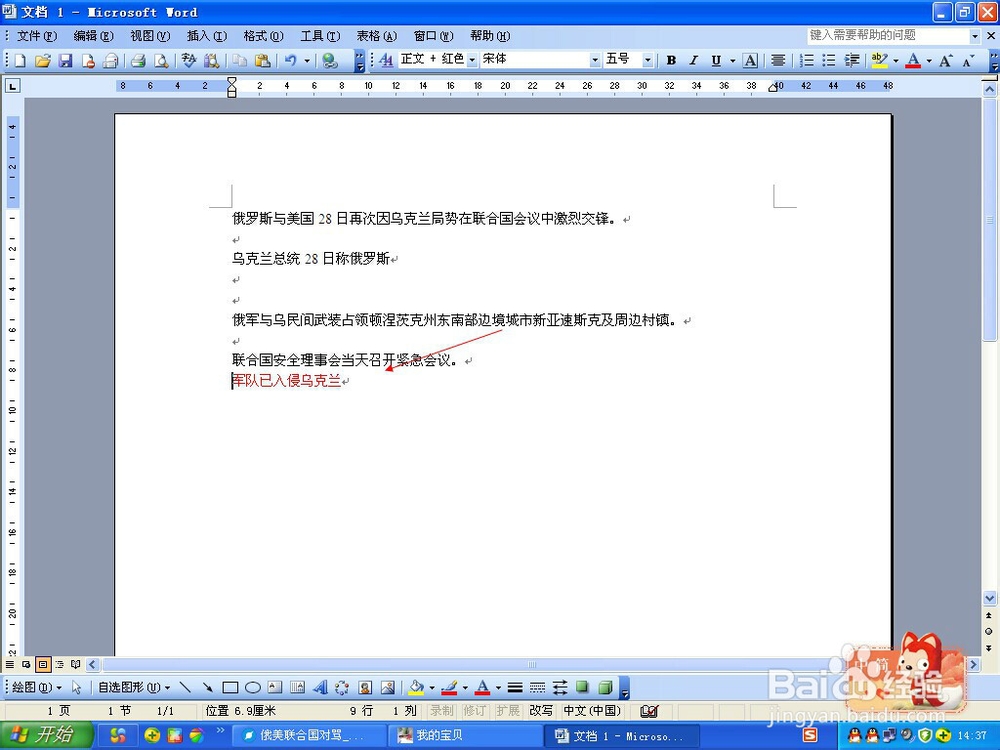Viewport: 1000px width, 750px height.
Task: Switch to 我的宝贝 taskbar window
Action: pos(466,736)
